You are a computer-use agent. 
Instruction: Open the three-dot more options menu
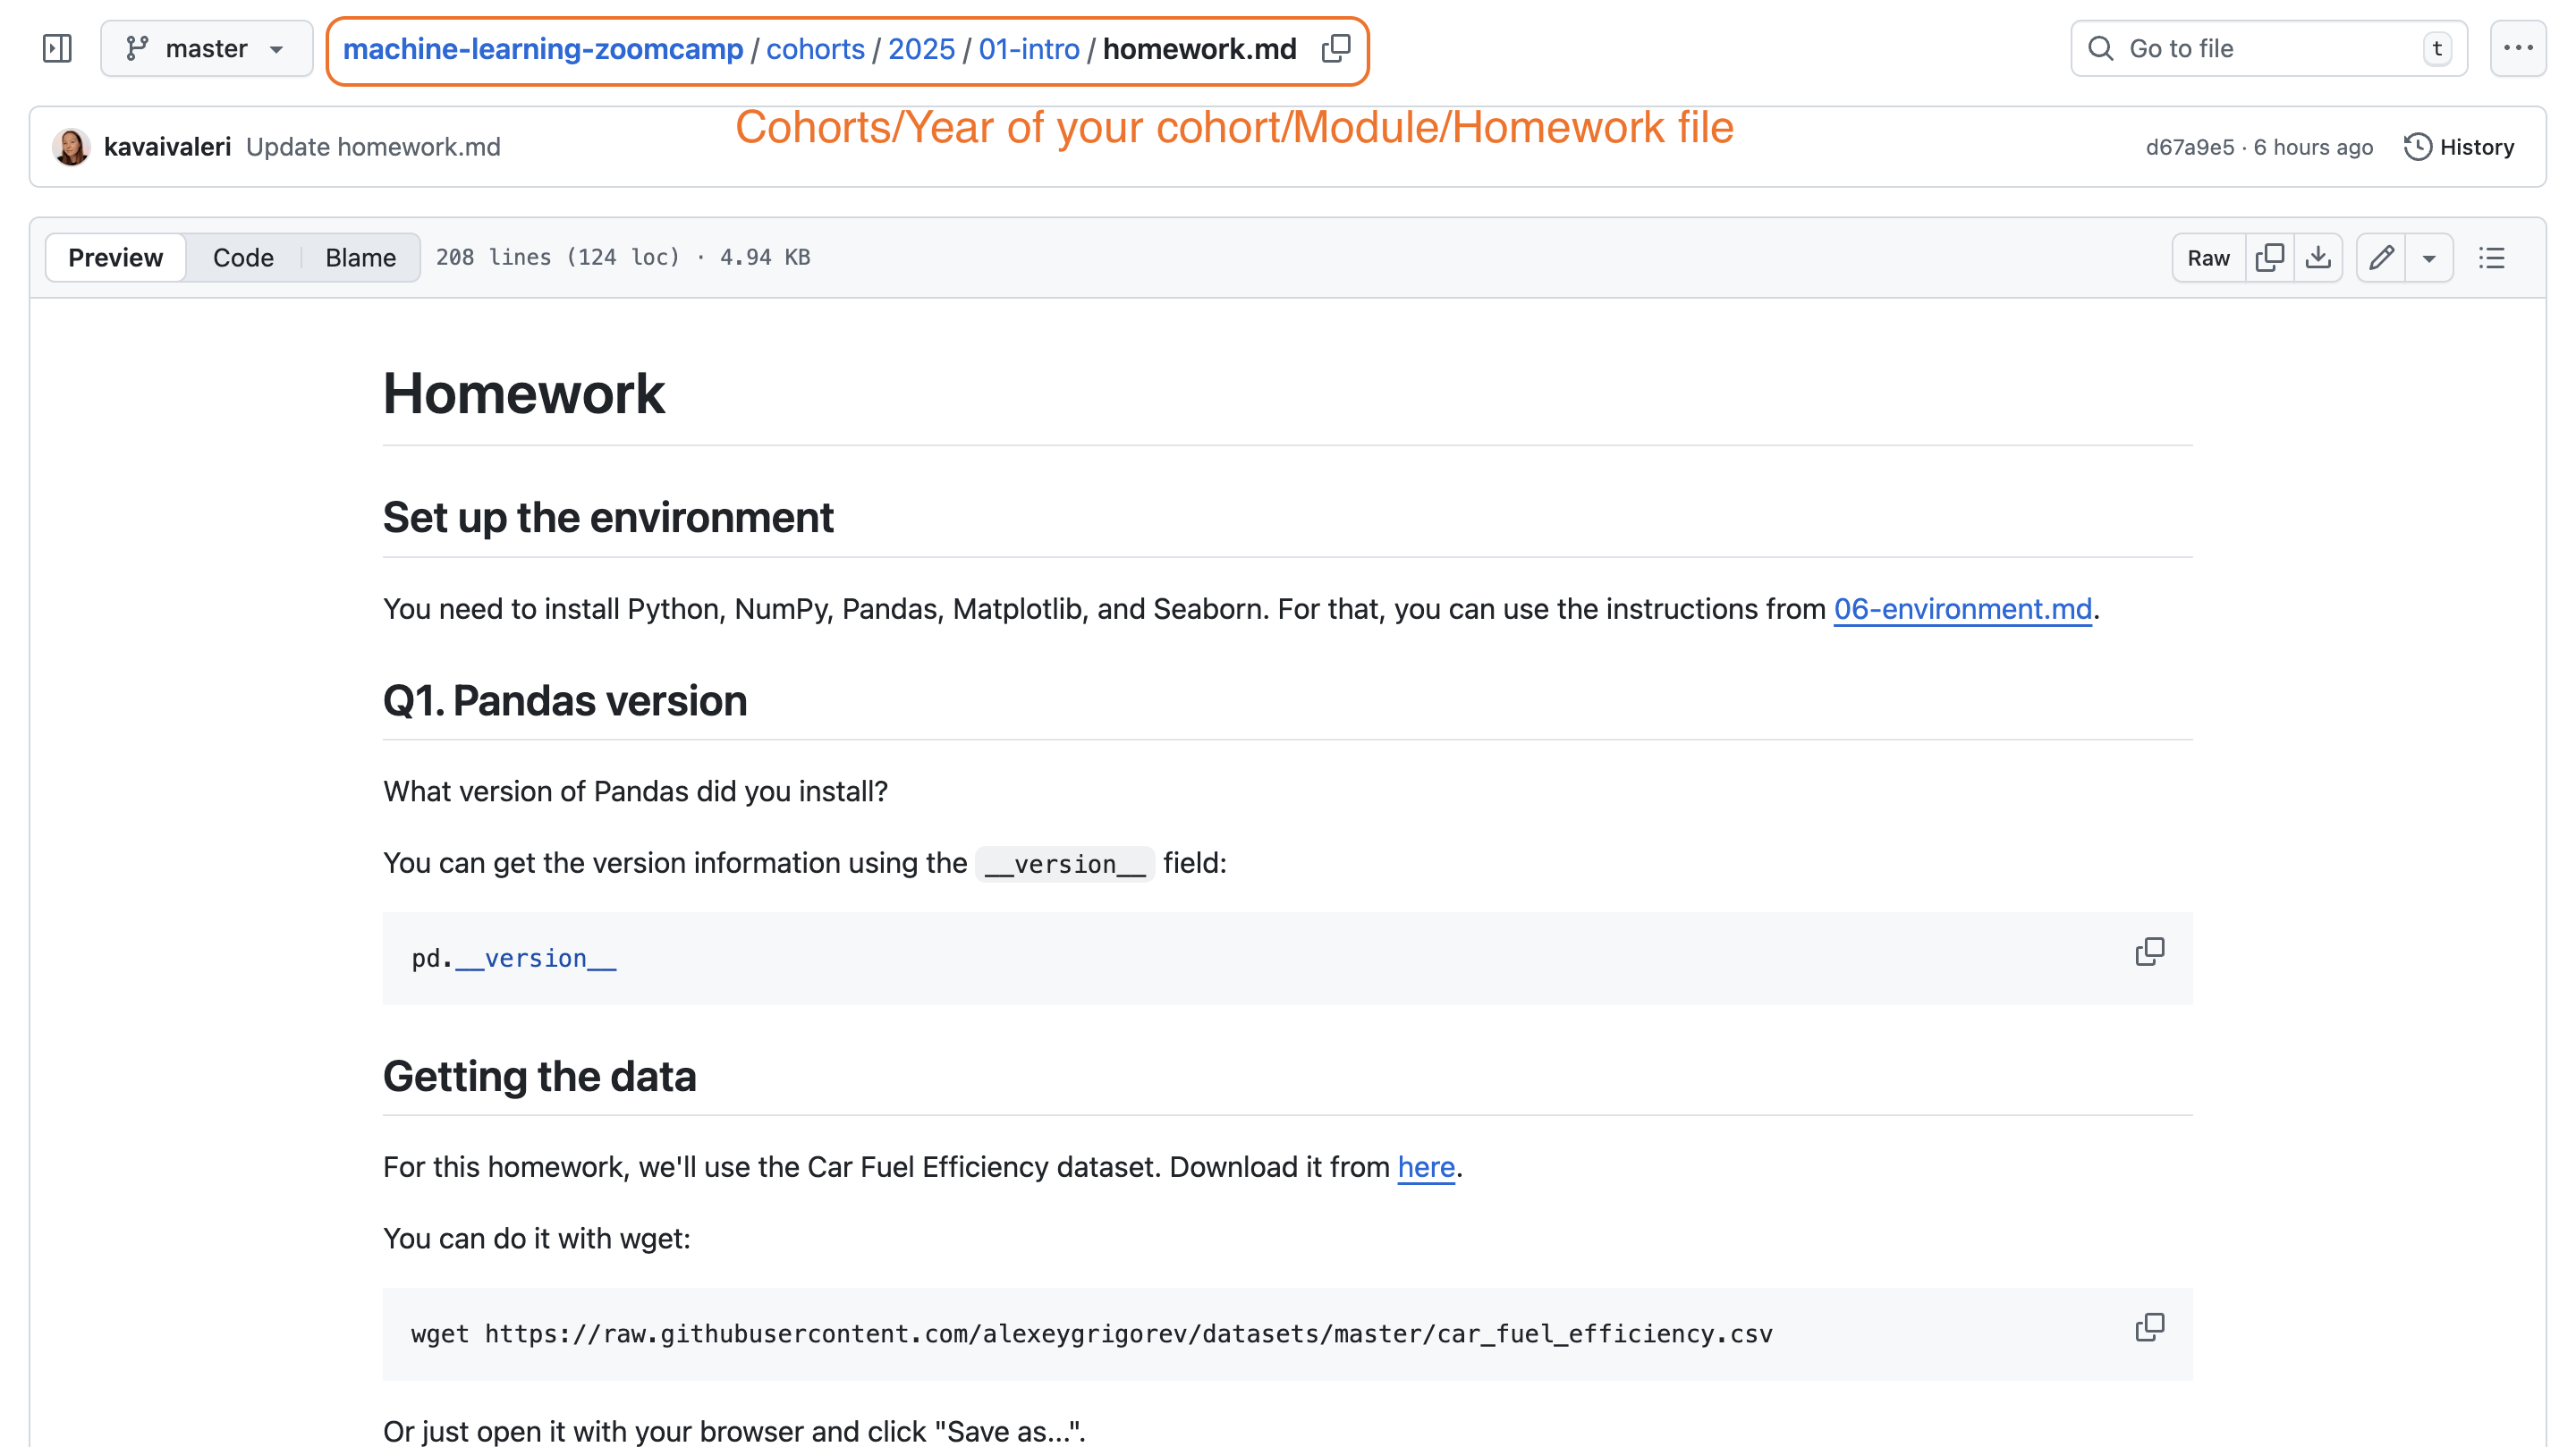[x=2517, y=48]
